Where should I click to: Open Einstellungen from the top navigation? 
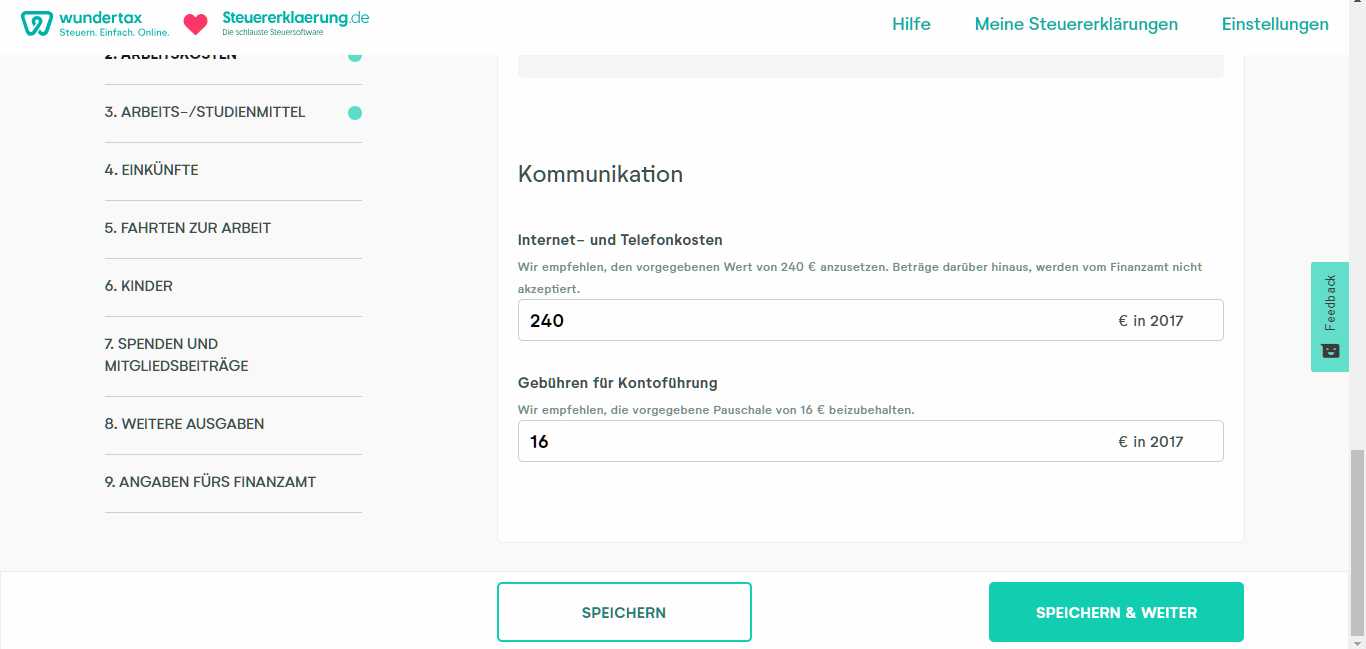click(1275, 24)
